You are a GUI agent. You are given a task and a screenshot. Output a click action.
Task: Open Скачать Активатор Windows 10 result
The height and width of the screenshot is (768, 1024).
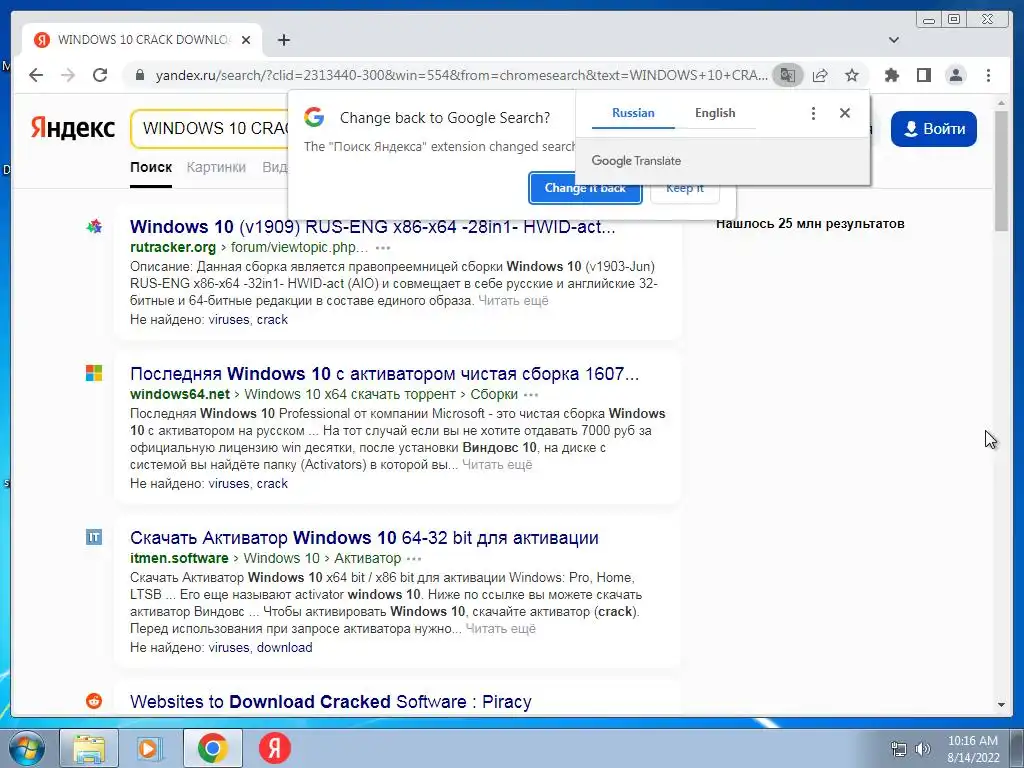(x=364, y=537)
